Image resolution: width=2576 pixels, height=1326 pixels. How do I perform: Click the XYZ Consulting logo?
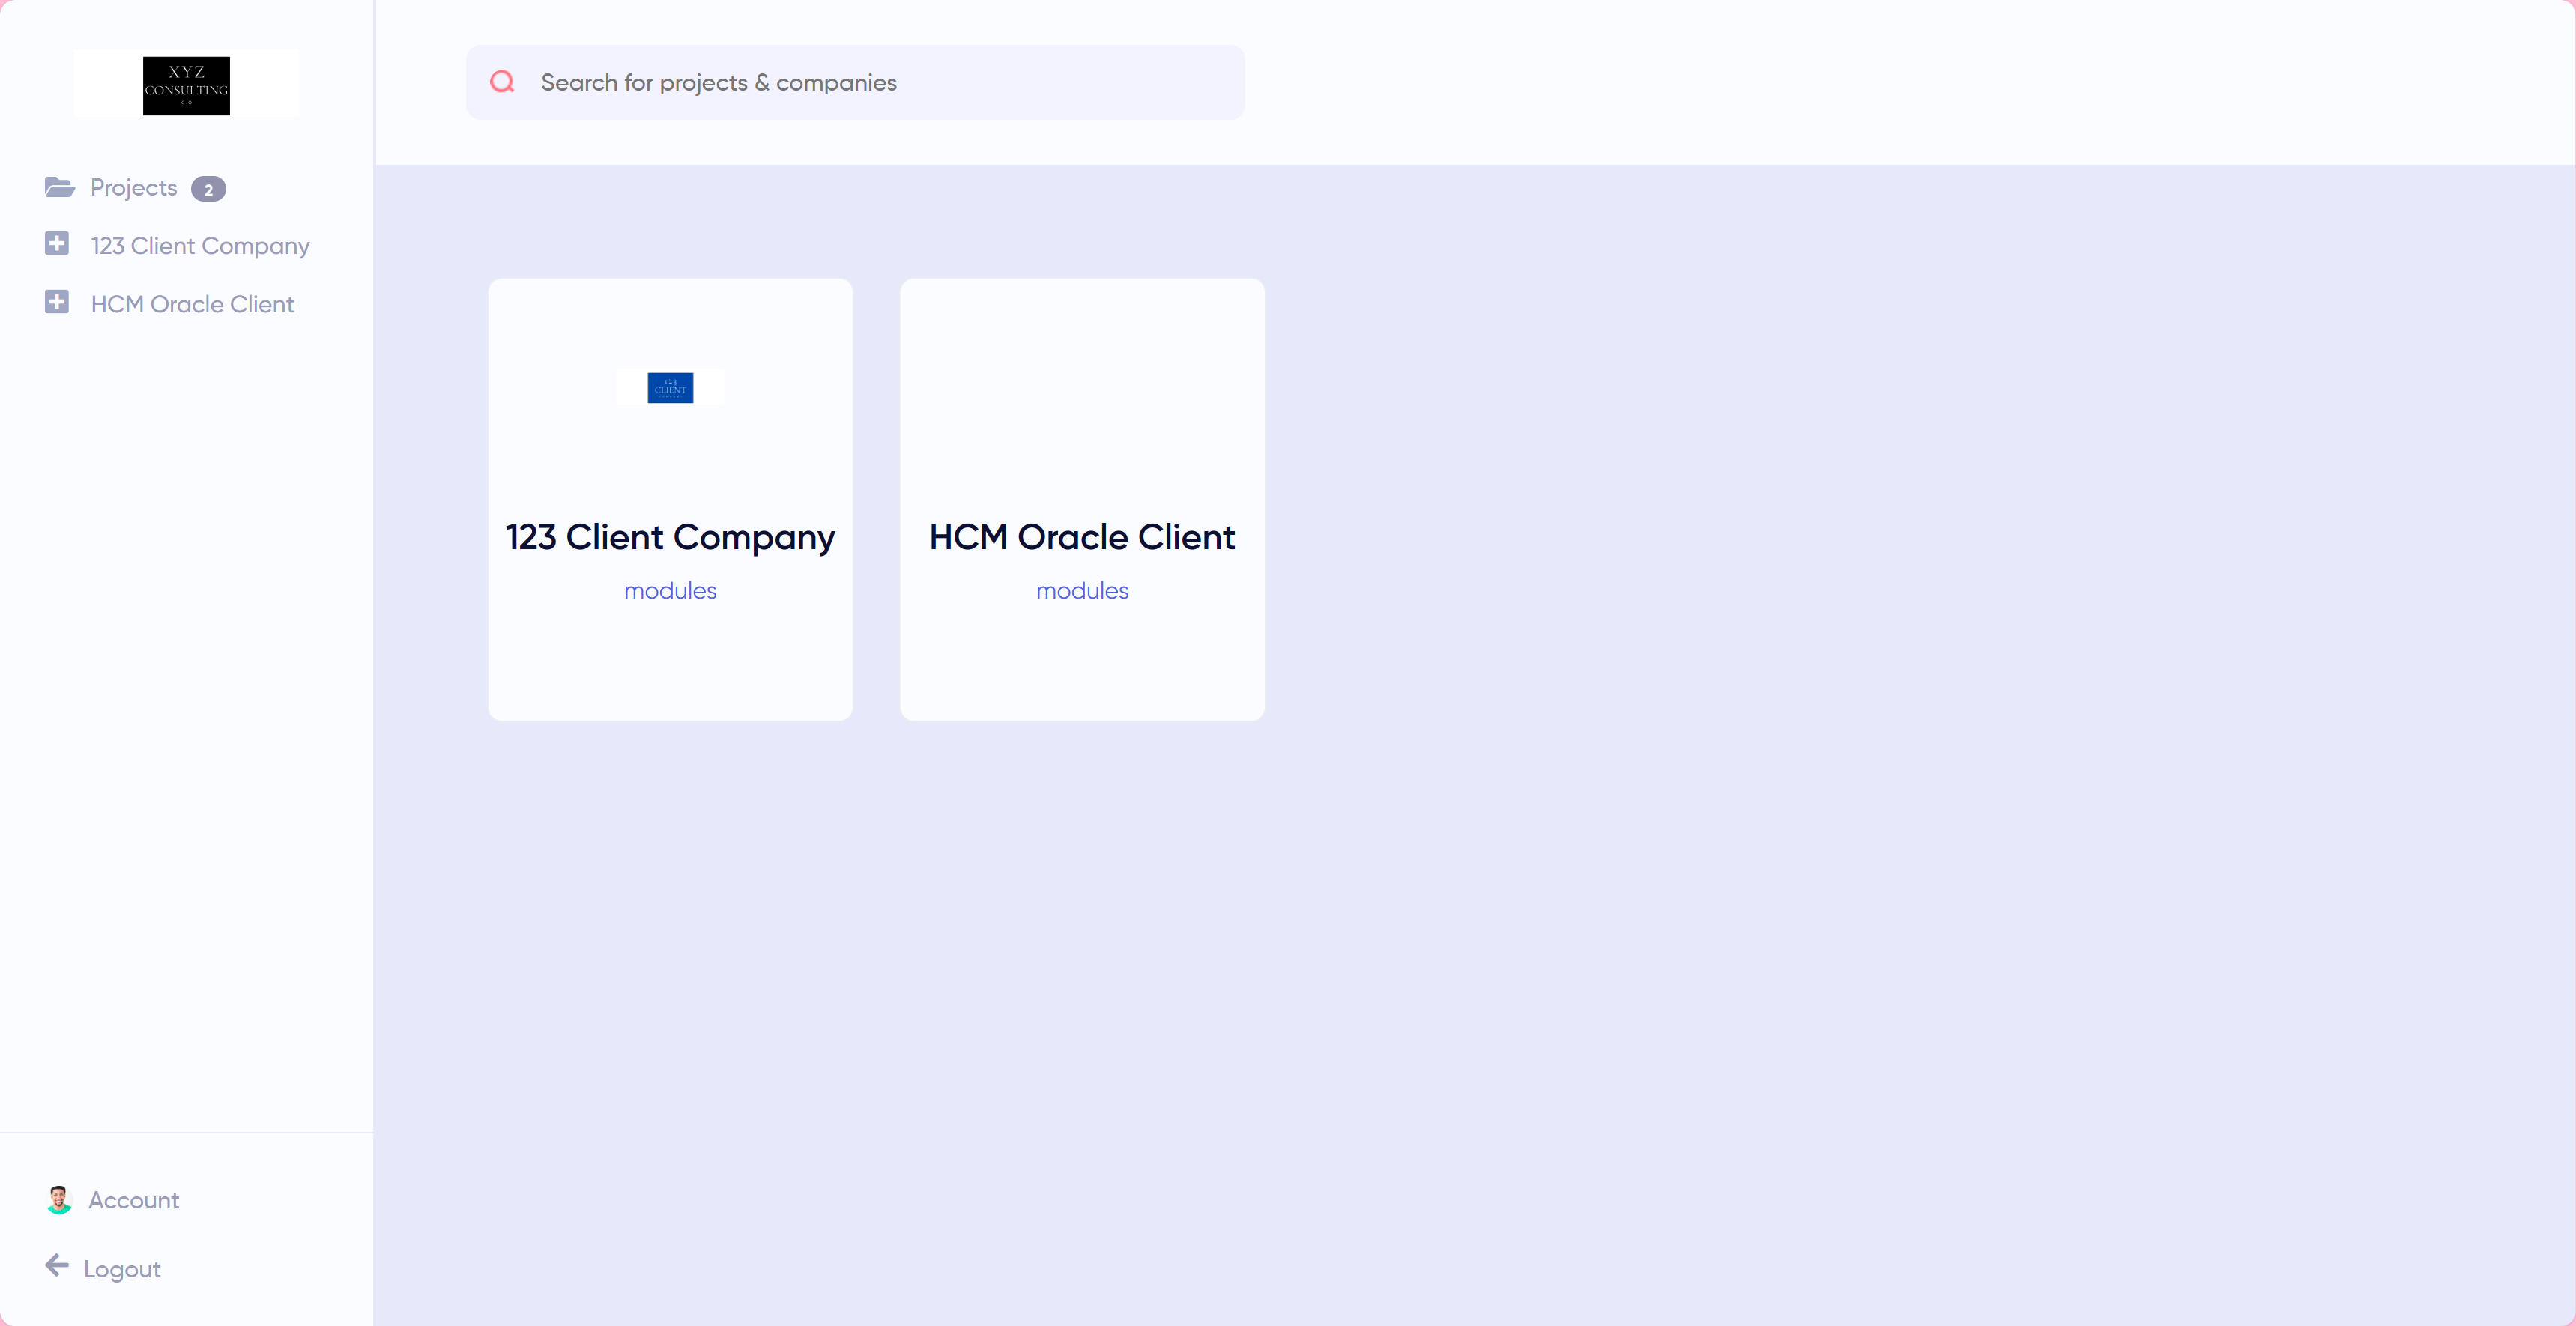point(186,85)
